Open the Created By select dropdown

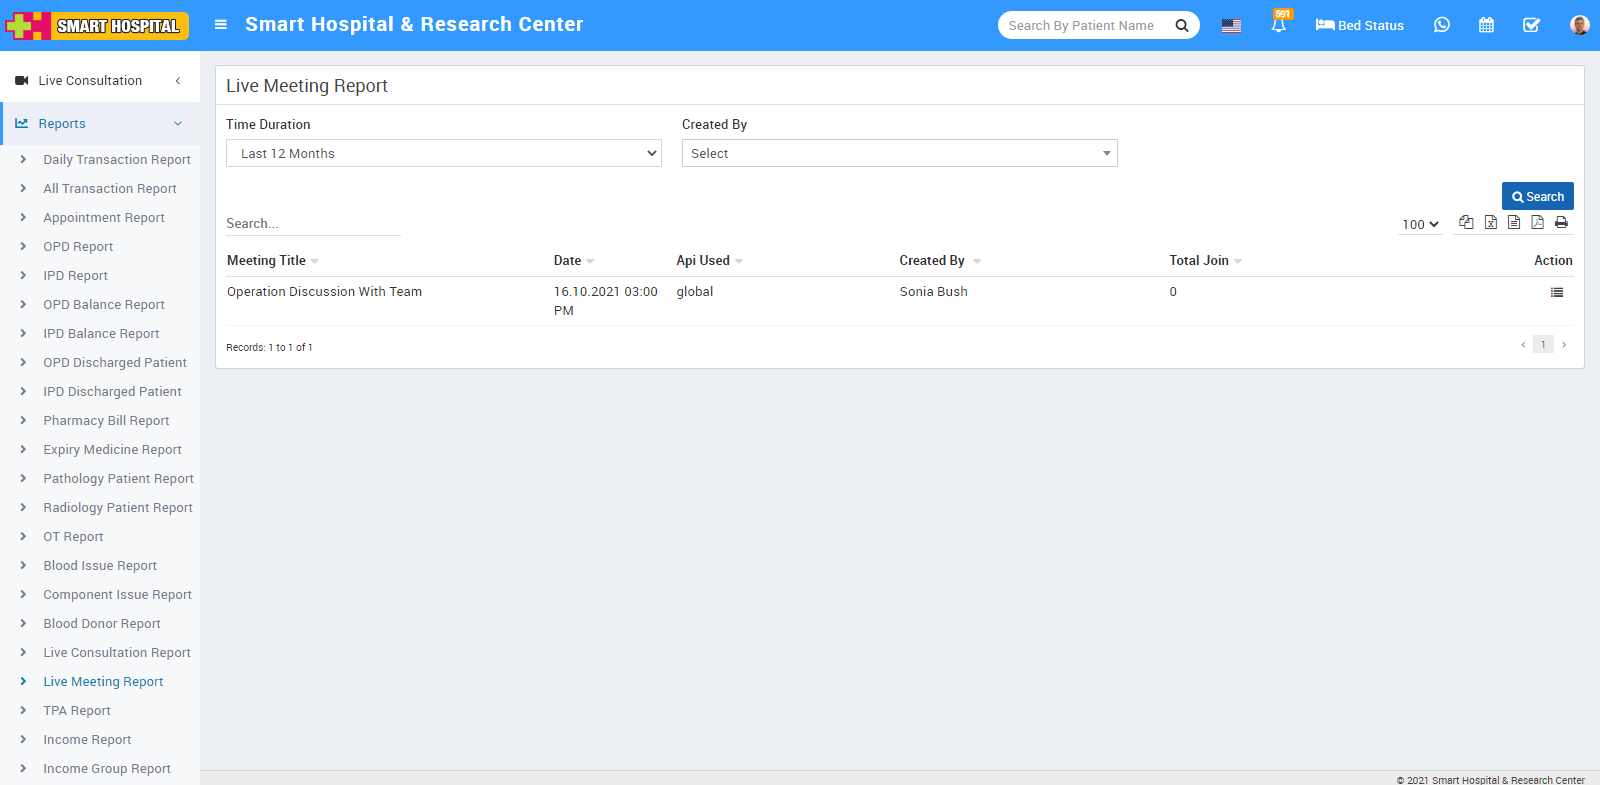pyautogui.click(x=899, y=153)
